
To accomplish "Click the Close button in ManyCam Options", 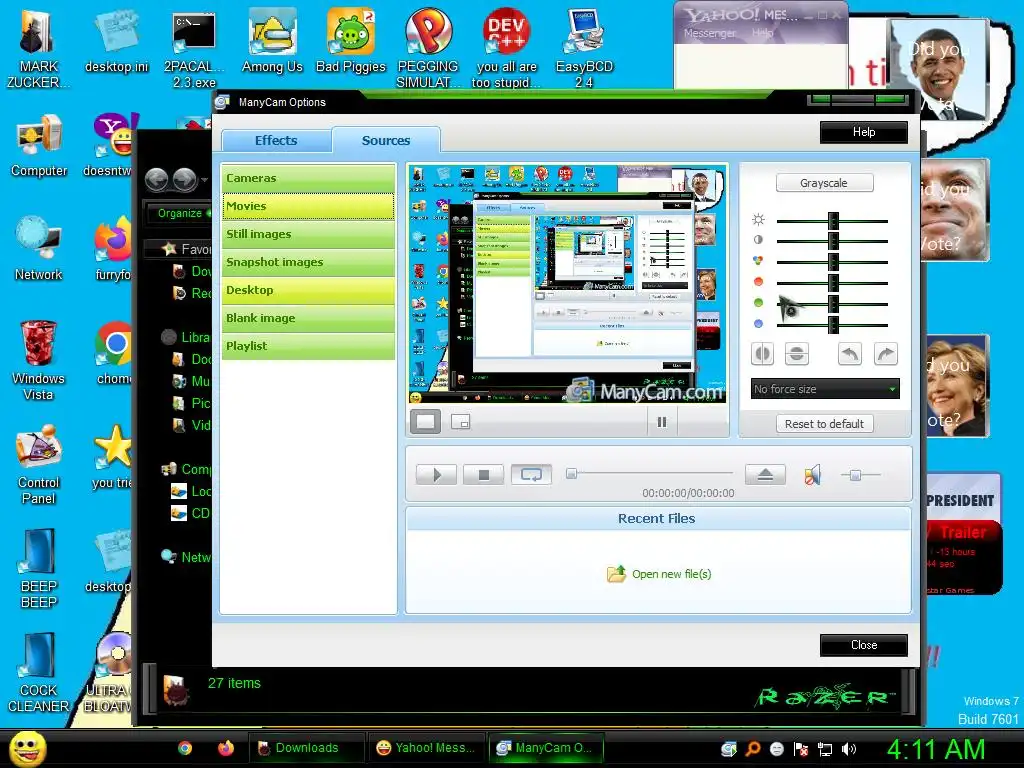I will [863, 645].
